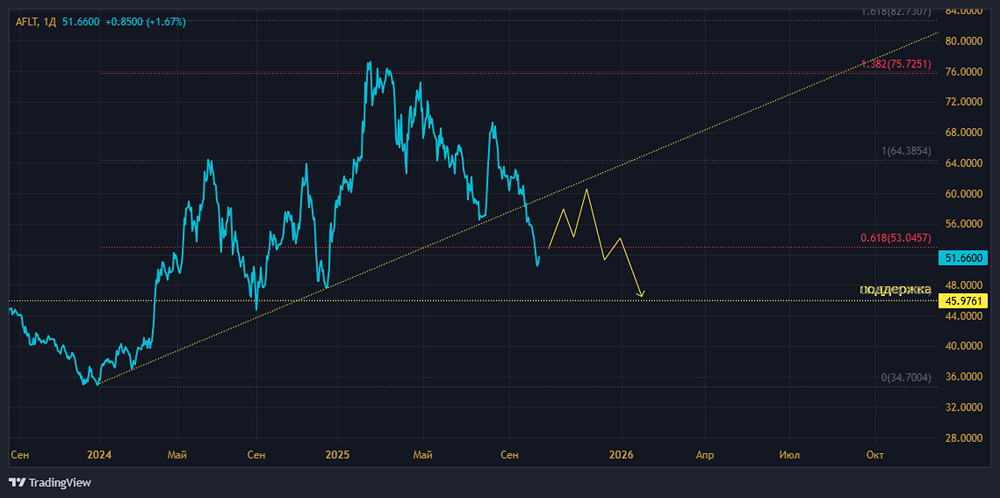Click the TradingView logo

(50, 482)
